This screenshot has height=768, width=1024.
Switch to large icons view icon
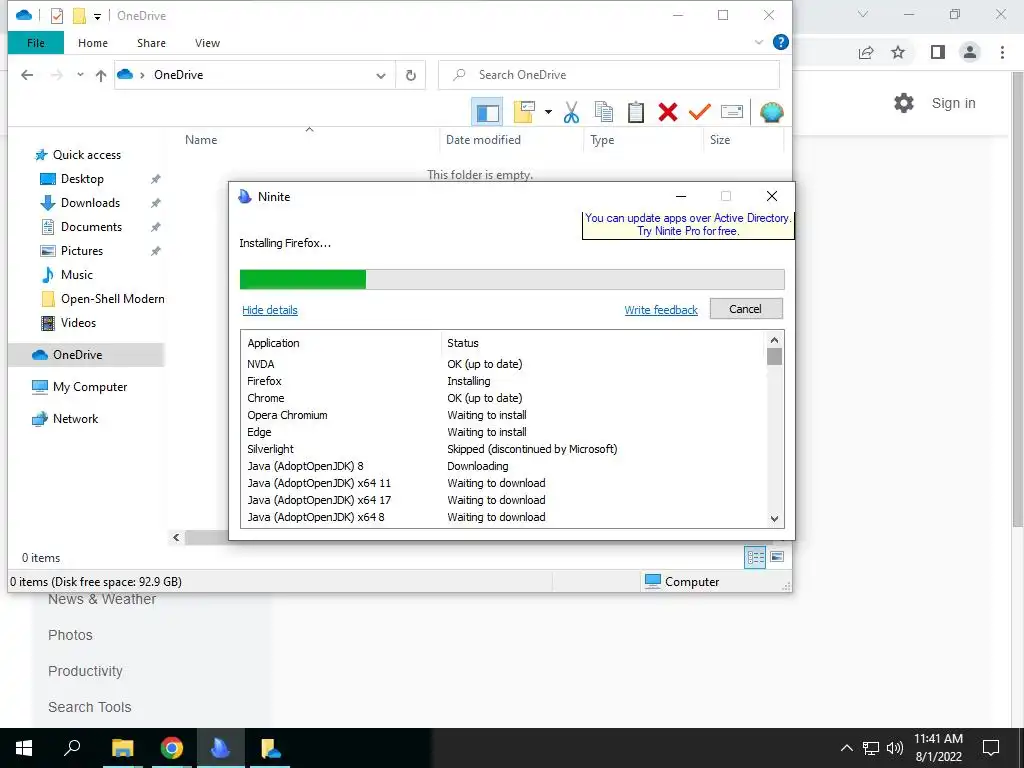[x=777, y=557]
